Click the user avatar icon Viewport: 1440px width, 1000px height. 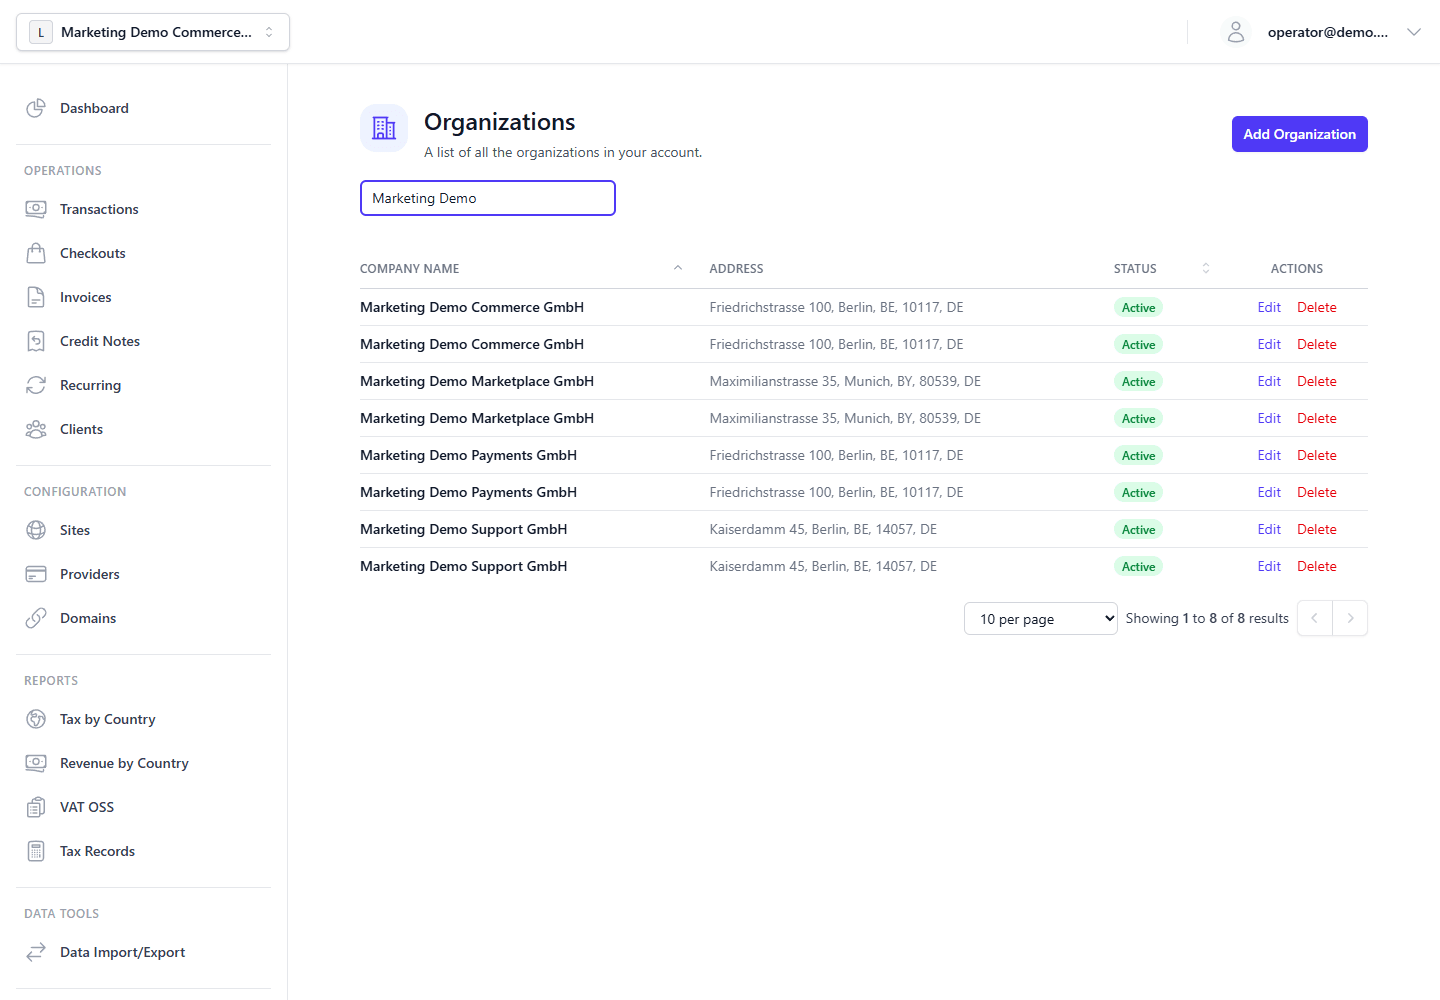click(1236, 32)
